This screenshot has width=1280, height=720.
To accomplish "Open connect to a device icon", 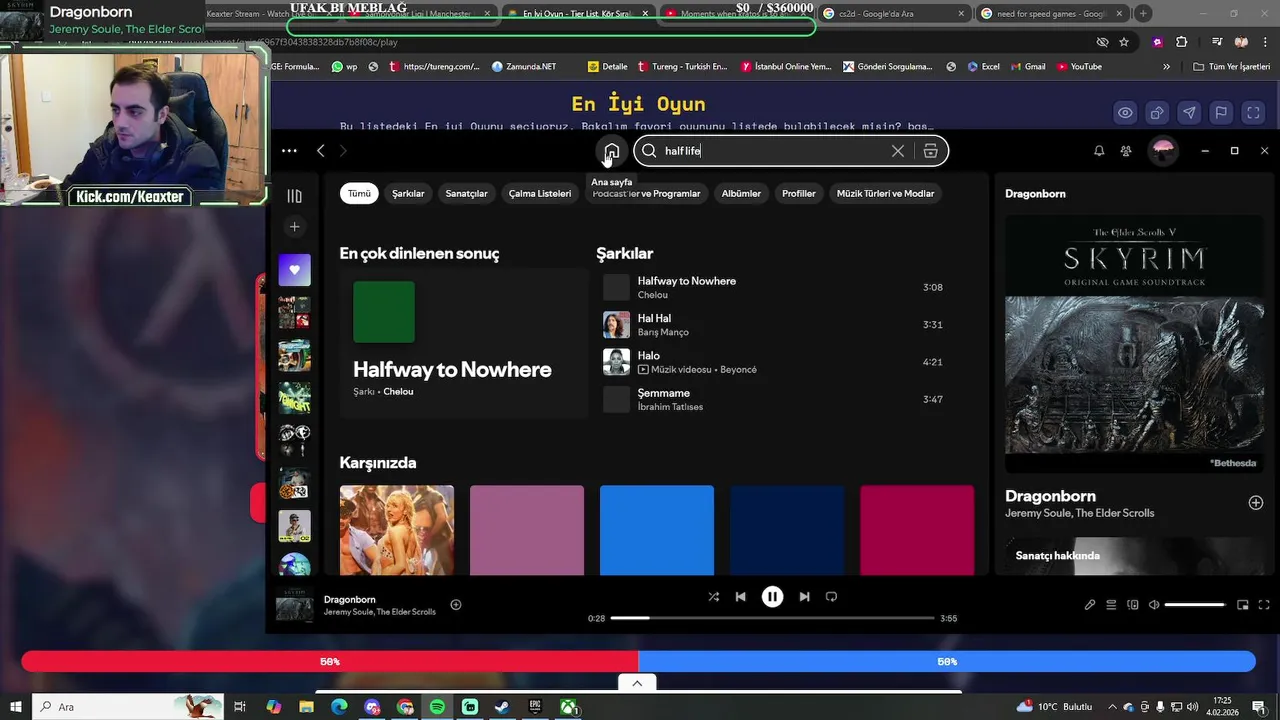I will point(1133,605).
